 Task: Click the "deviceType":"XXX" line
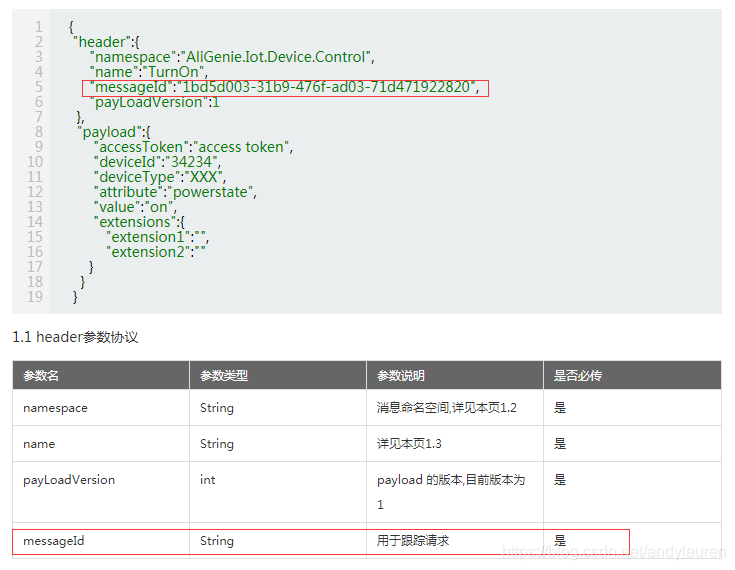[160, 177]
